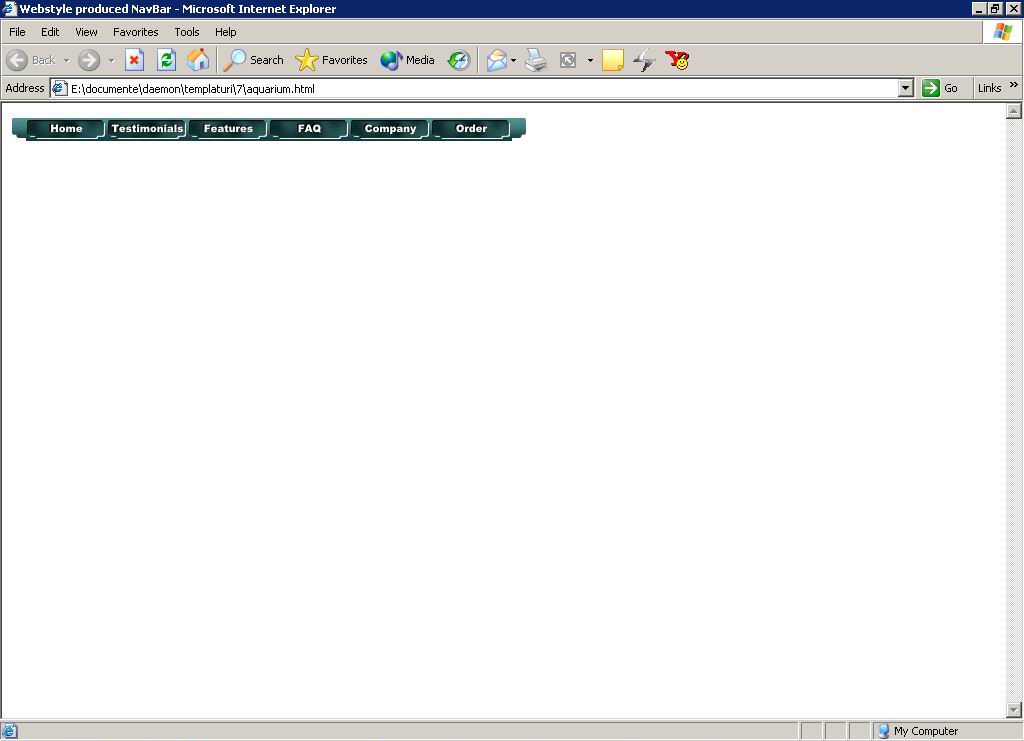Expand the Mail button dropdown arrow

click(514, 60)
